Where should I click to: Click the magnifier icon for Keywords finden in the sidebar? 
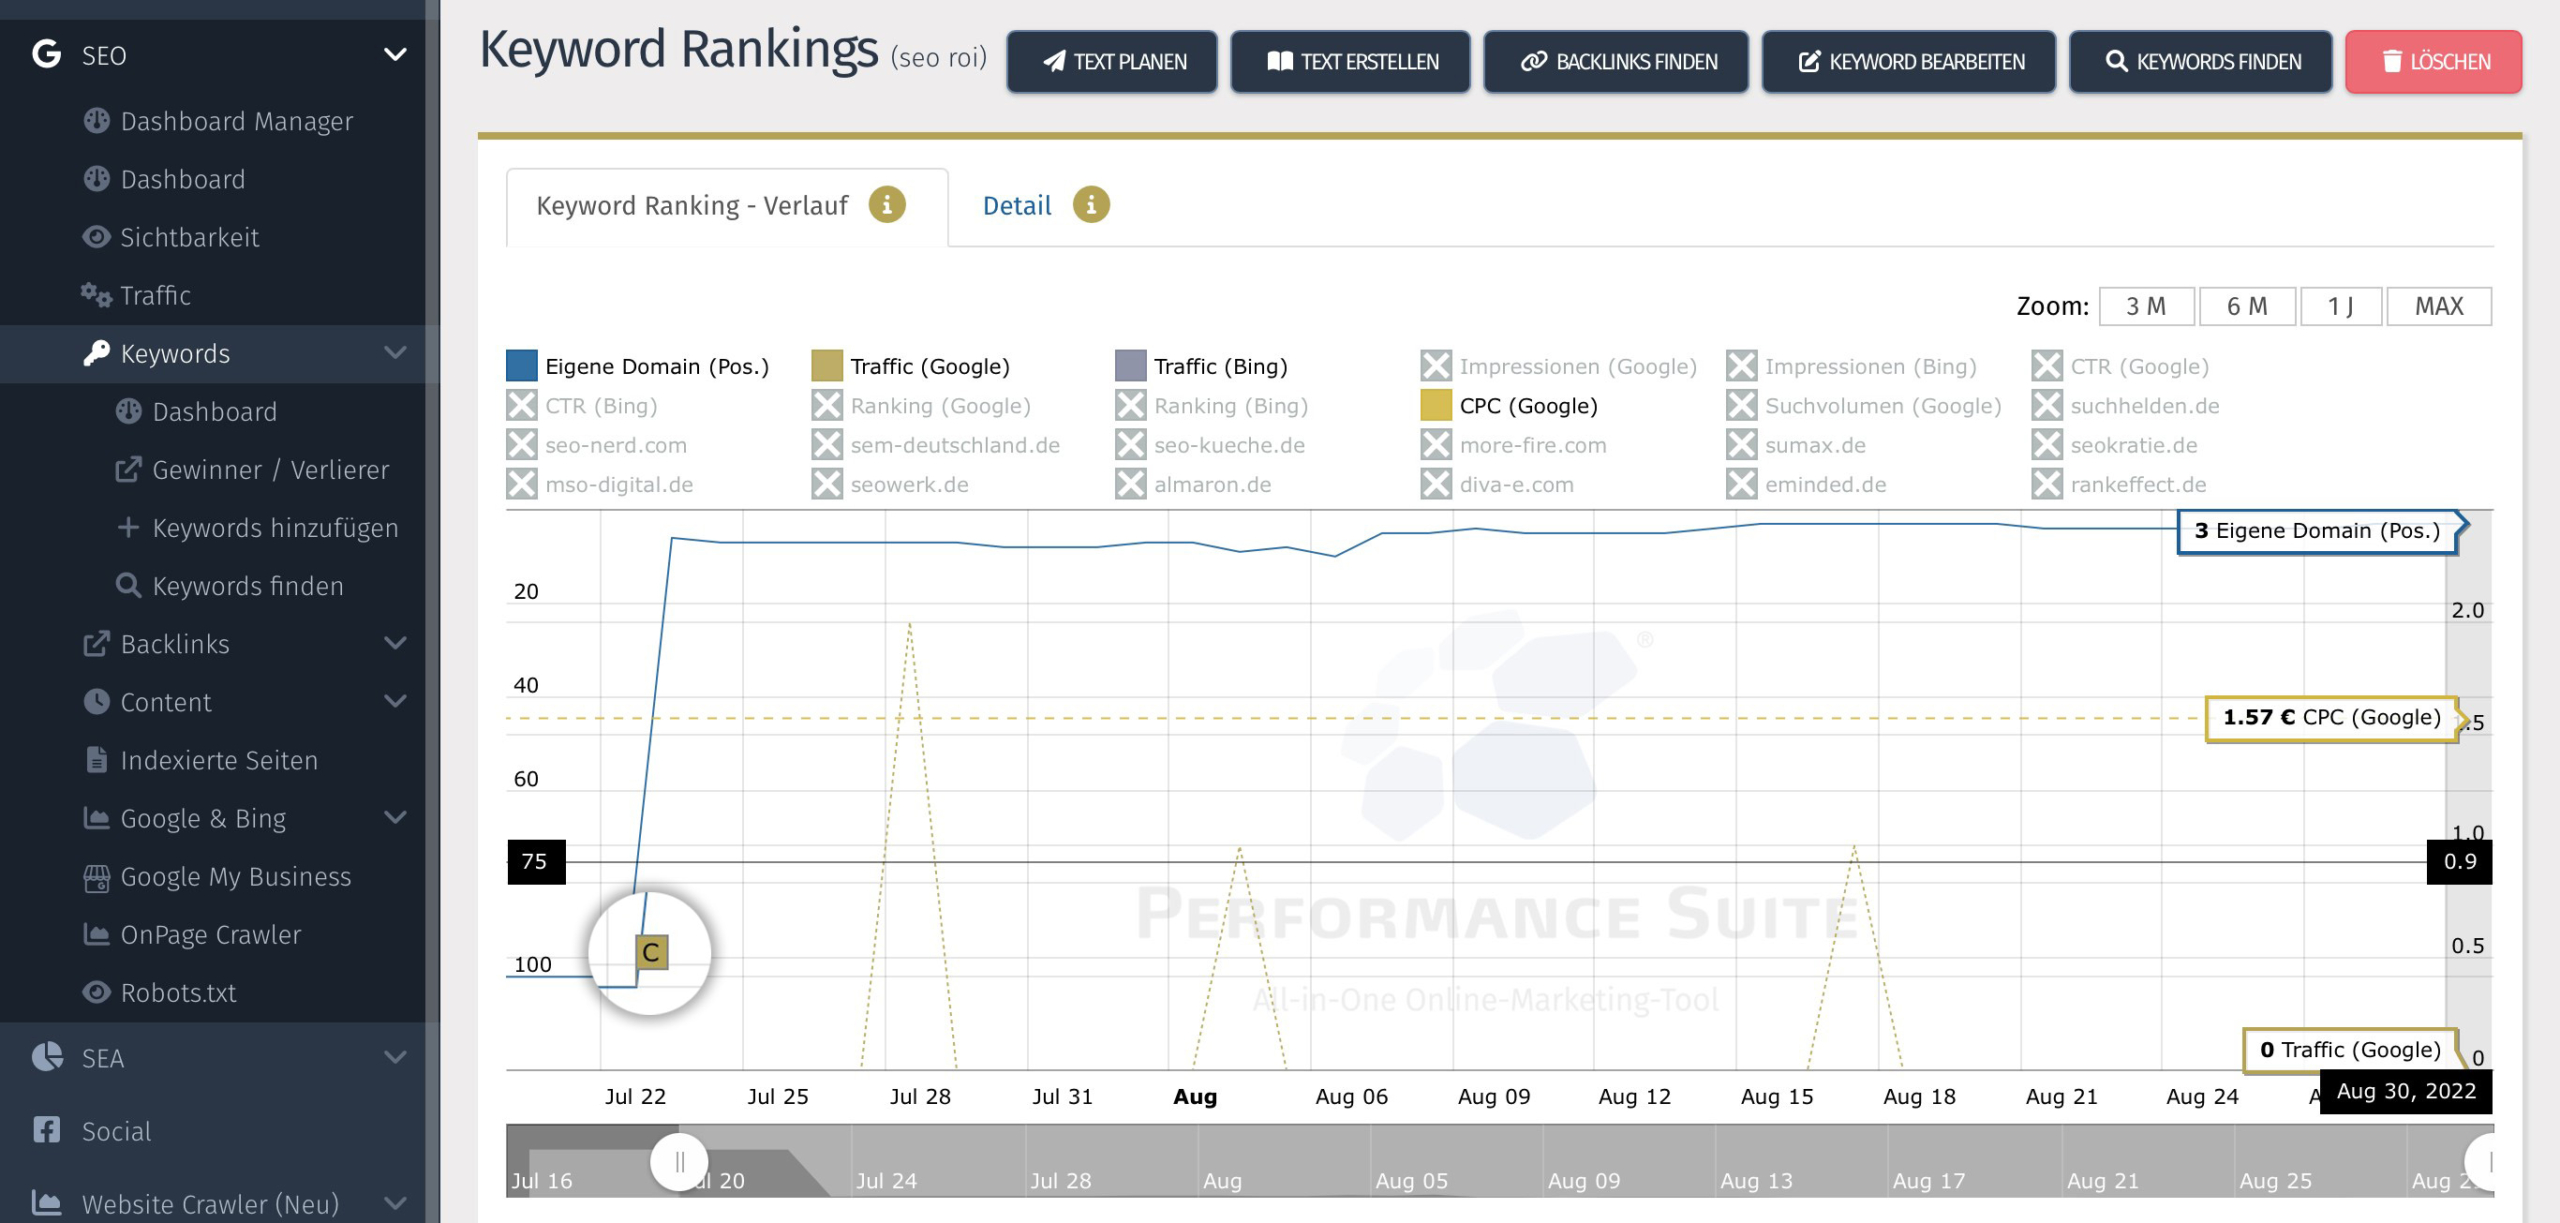point(128,585)
